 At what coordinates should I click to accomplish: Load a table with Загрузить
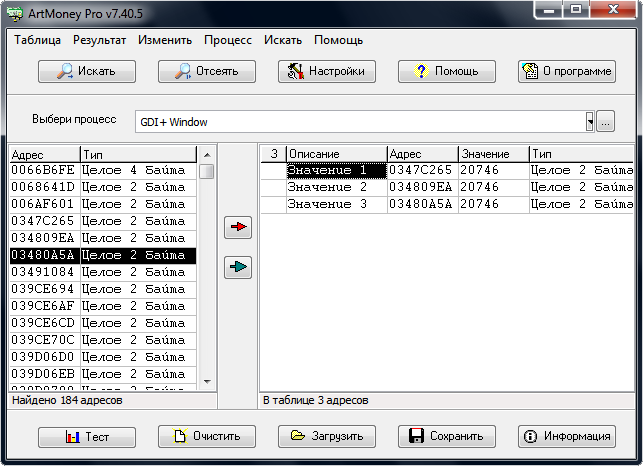pyautogui.click(x=327, y=436)
